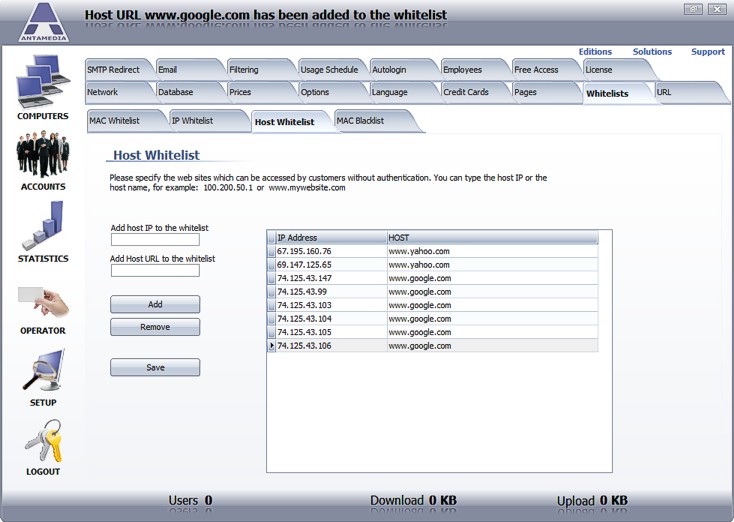Focus the Add Host URL field
The image size is (734, 522).
point(155,271)
